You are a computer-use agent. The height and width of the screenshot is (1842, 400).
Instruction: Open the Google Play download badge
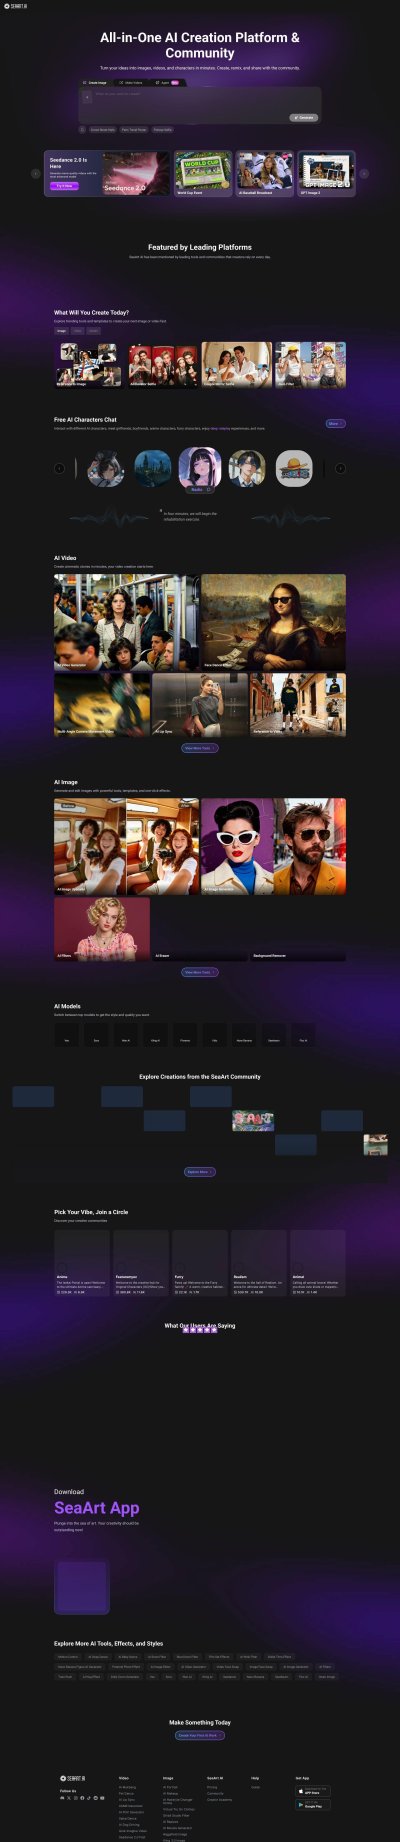[x=313, y=1805]
